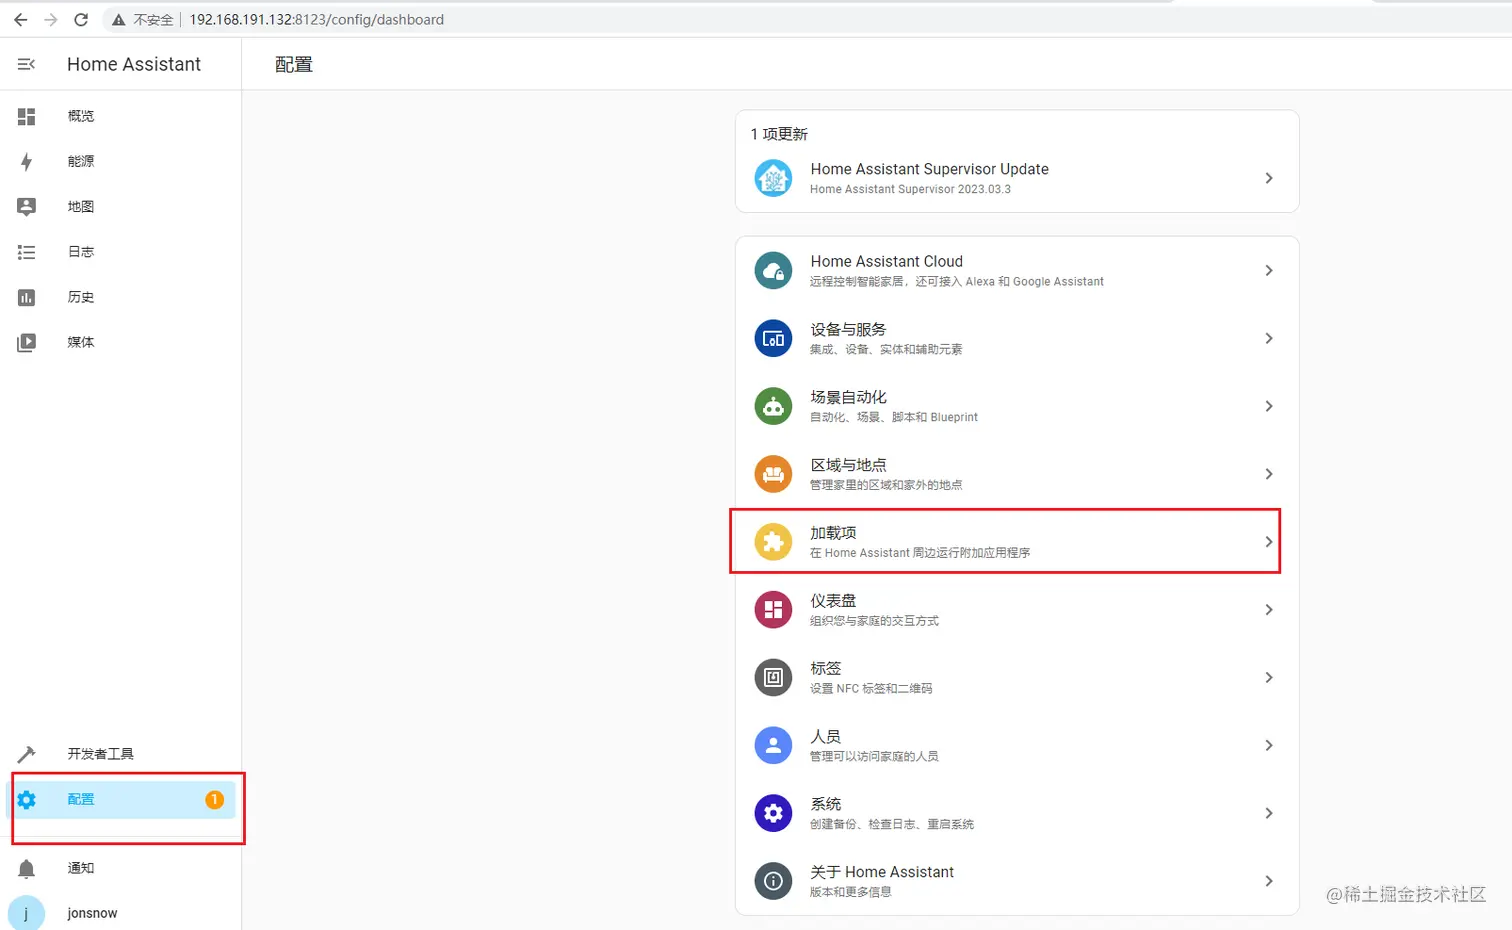Click the 系统 cog icon
This screenshot has height=930, width=1512.
point(773,813)
